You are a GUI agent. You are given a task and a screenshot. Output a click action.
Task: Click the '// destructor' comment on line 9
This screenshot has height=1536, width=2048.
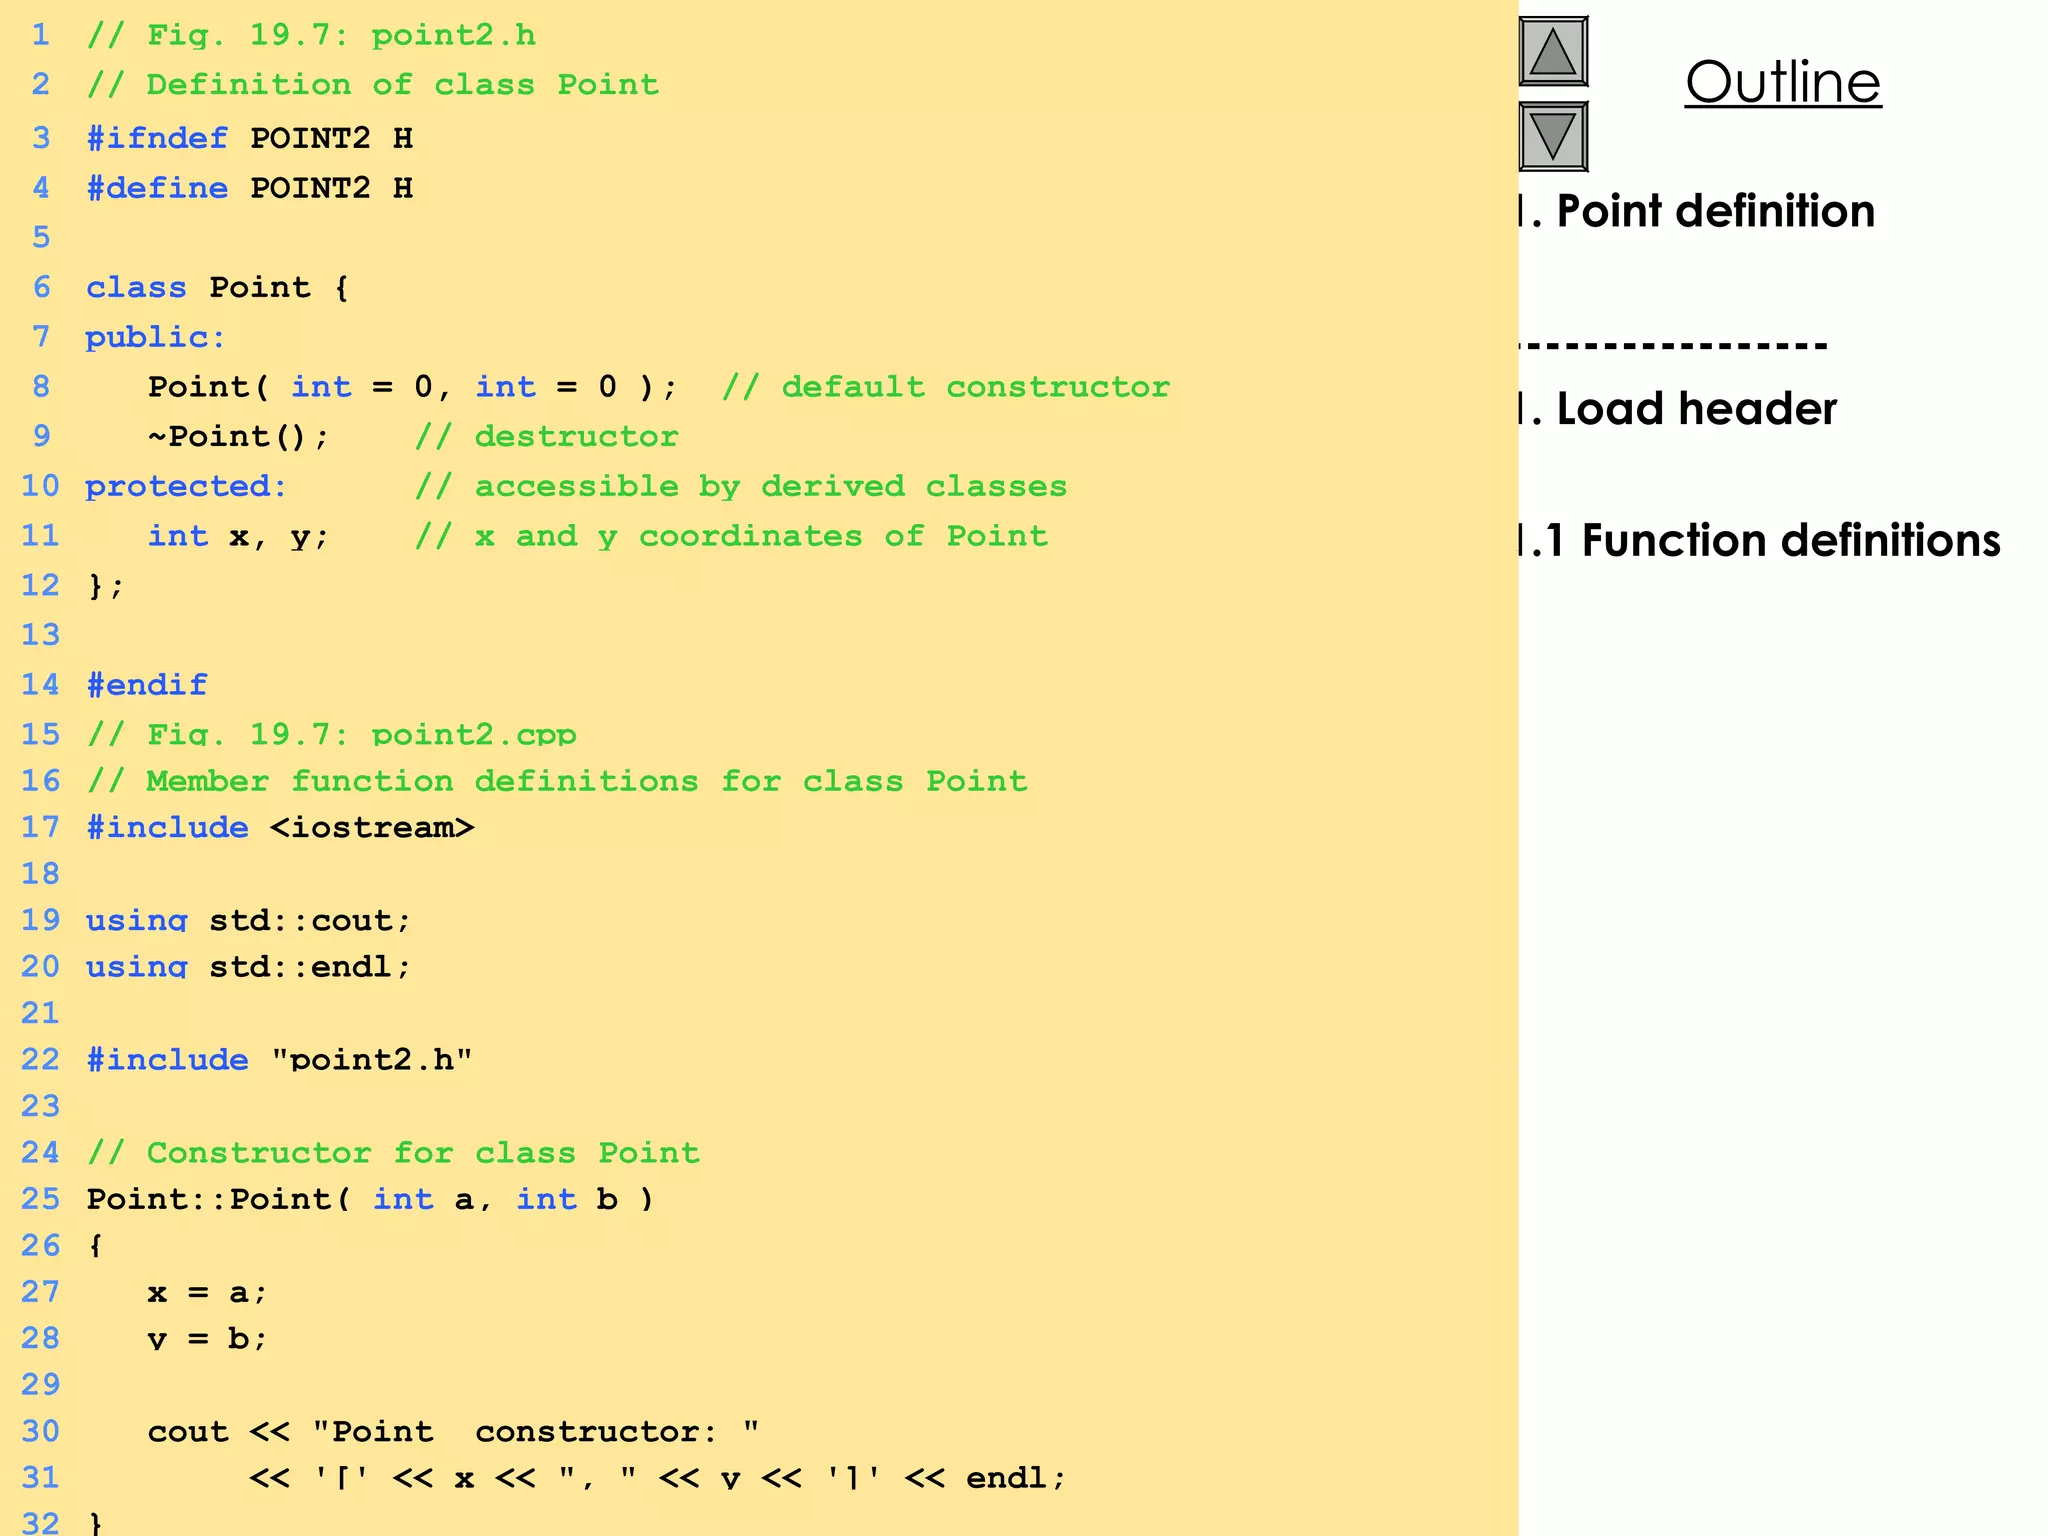point(547,436)
